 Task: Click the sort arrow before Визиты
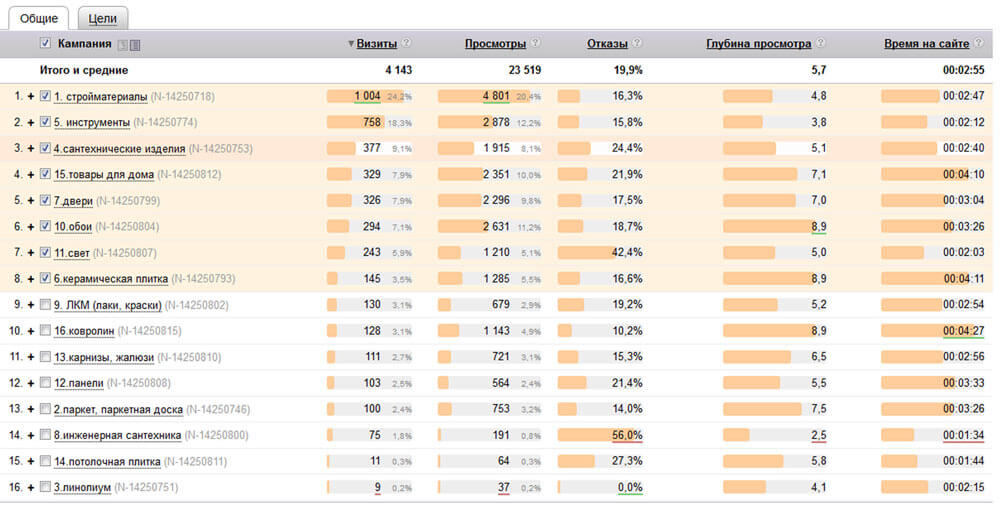click(x=351, y=44)
